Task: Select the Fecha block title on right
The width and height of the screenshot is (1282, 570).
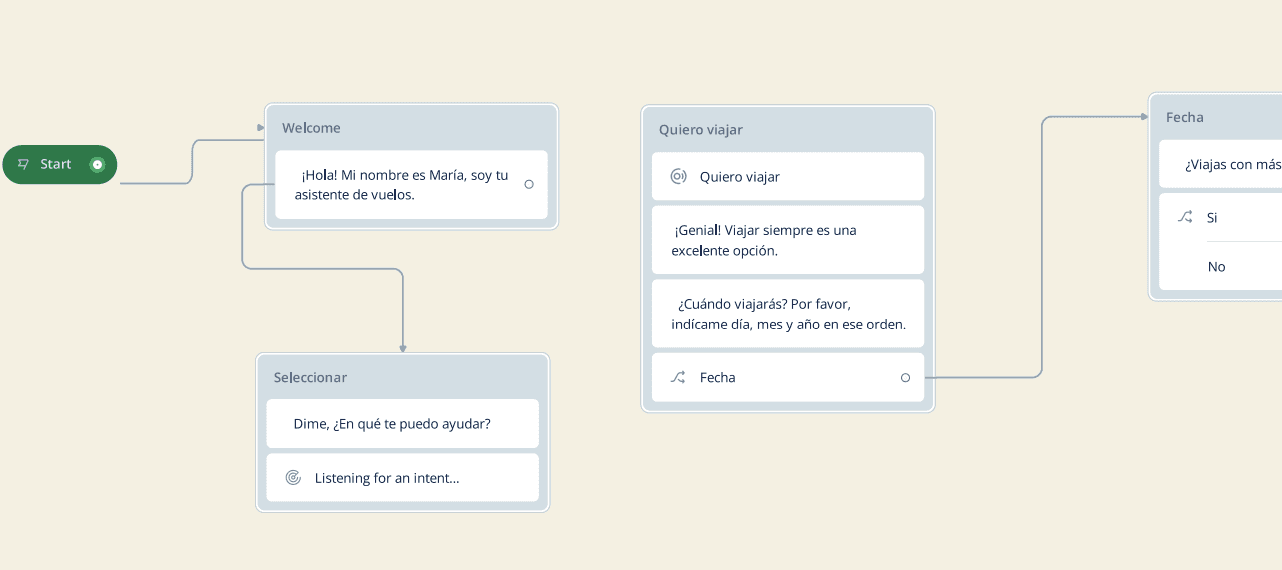Action: pyautogui.click(x=1185, y=117)
